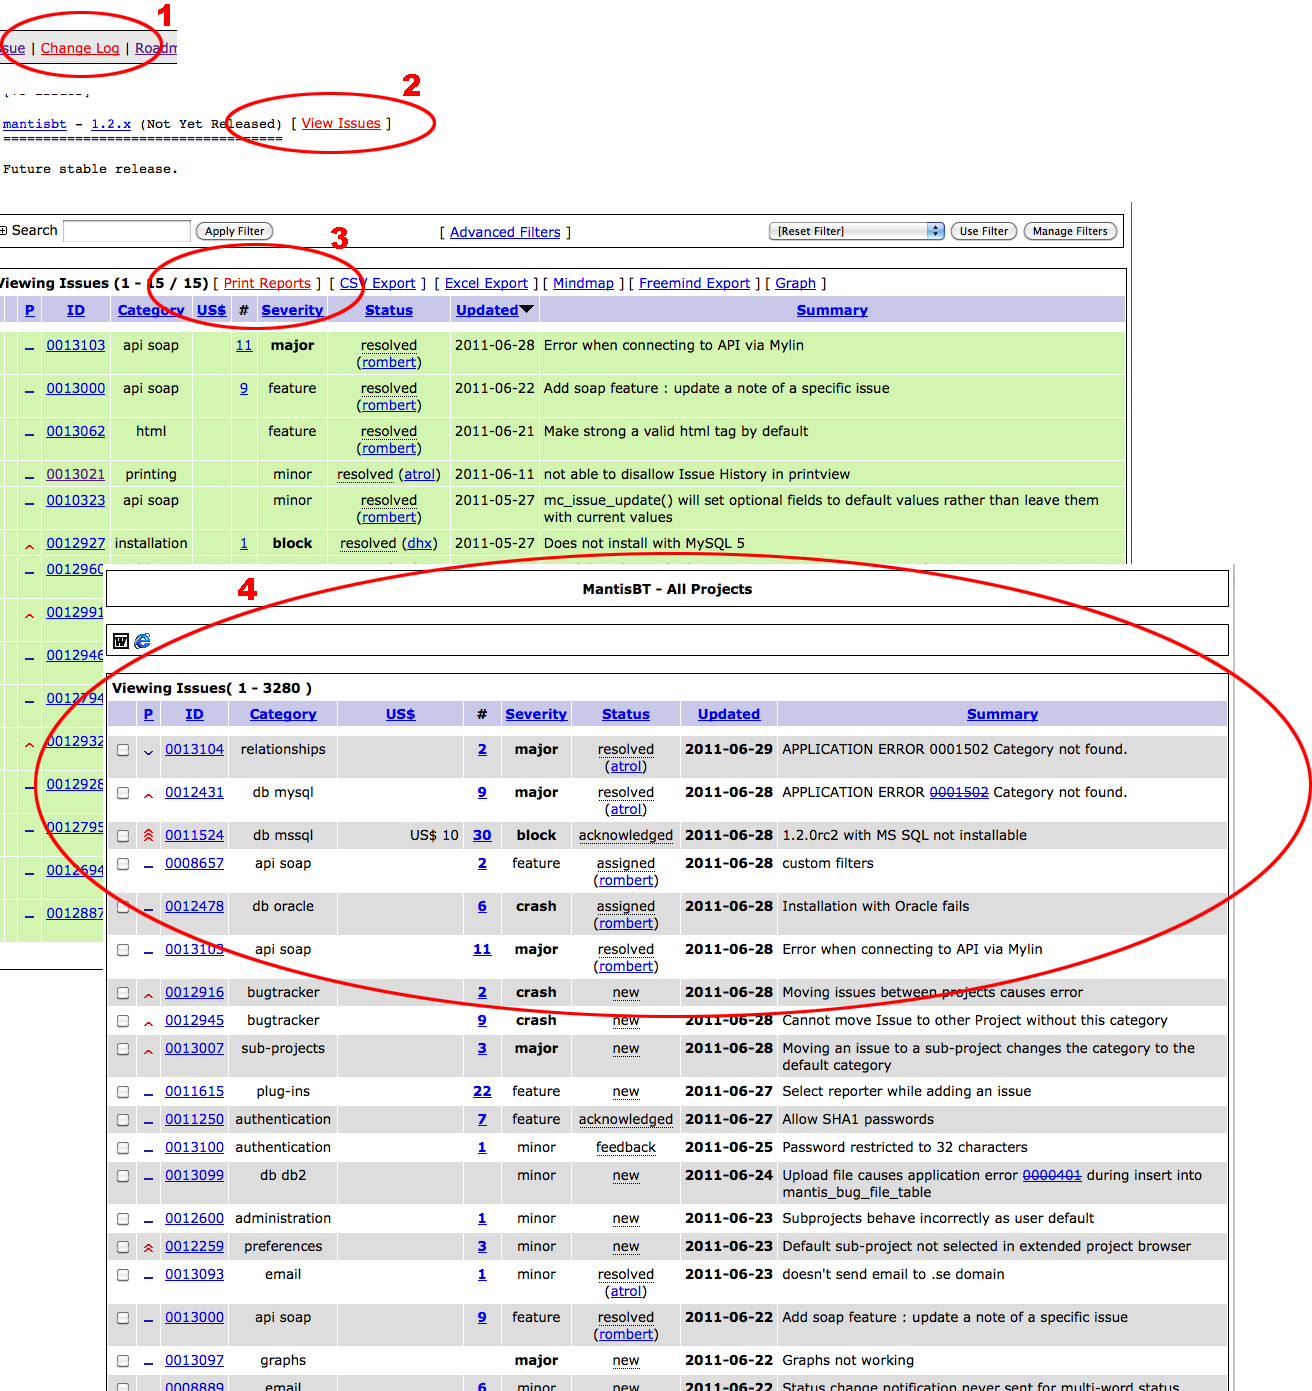Click priority icon for issue 0012945

coord(148,1022)
